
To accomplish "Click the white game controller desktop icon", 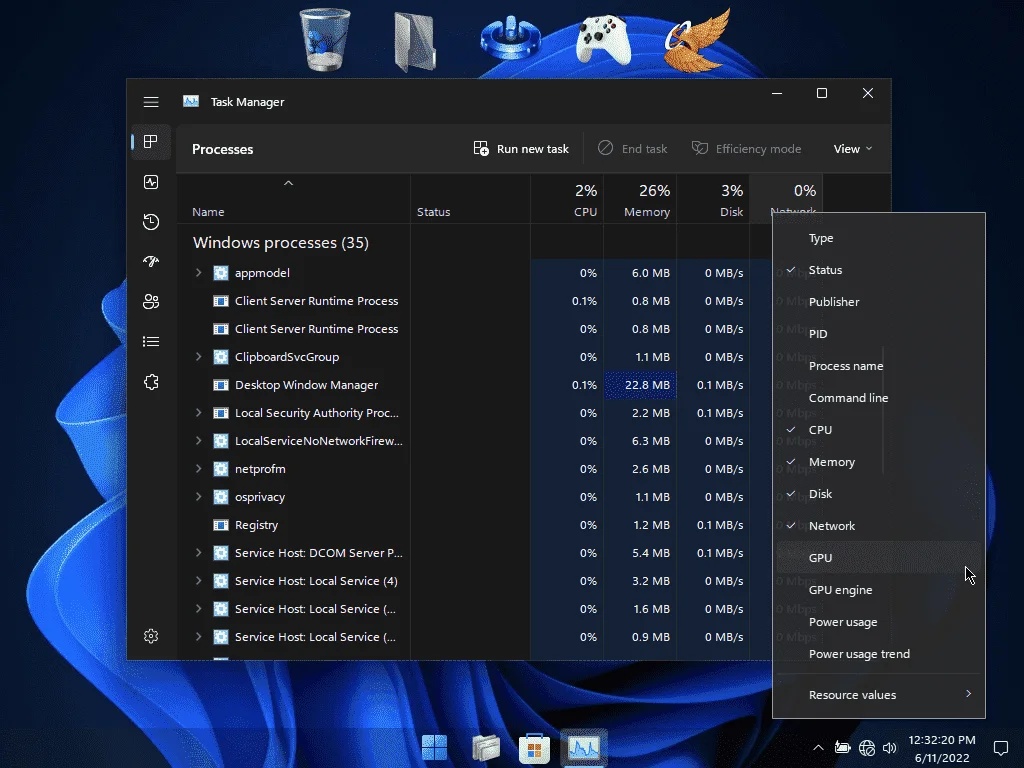I will pos(603,40).
